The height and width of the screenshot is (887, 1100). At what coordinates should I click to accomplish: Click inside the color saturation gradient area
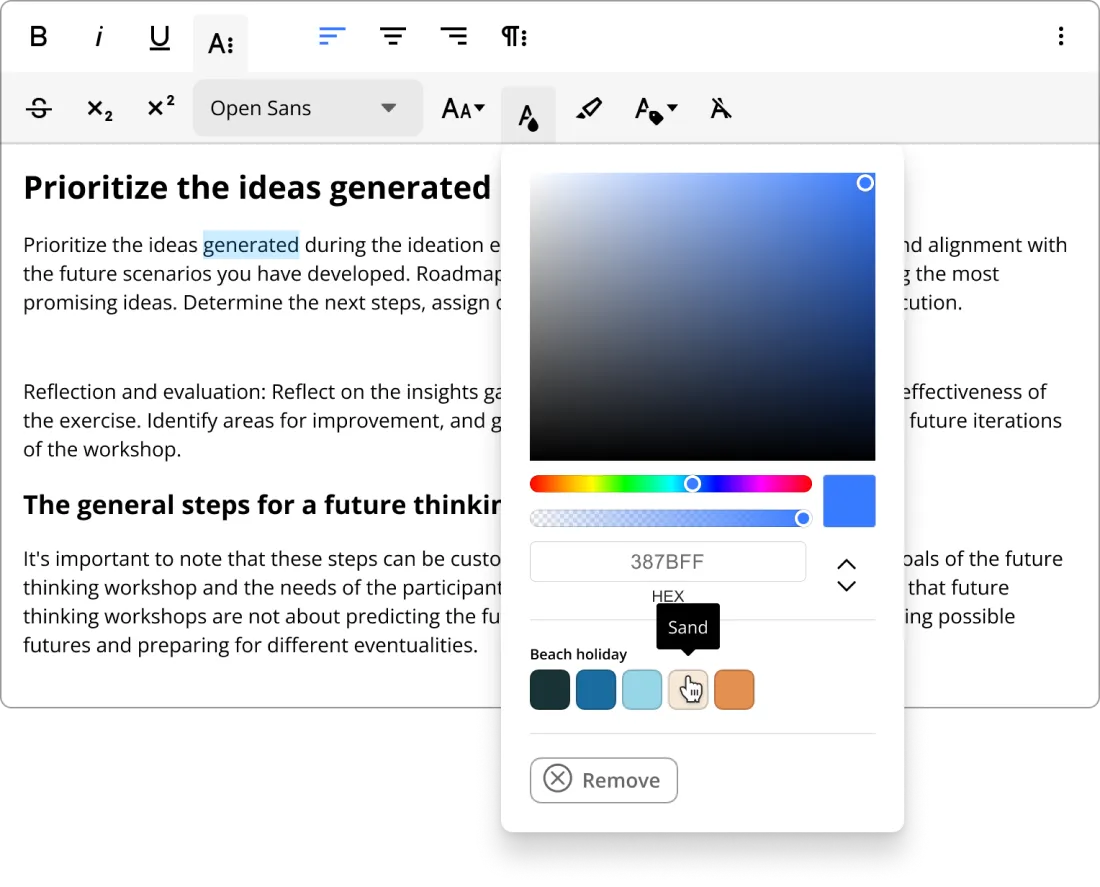(x=702, y=316)
